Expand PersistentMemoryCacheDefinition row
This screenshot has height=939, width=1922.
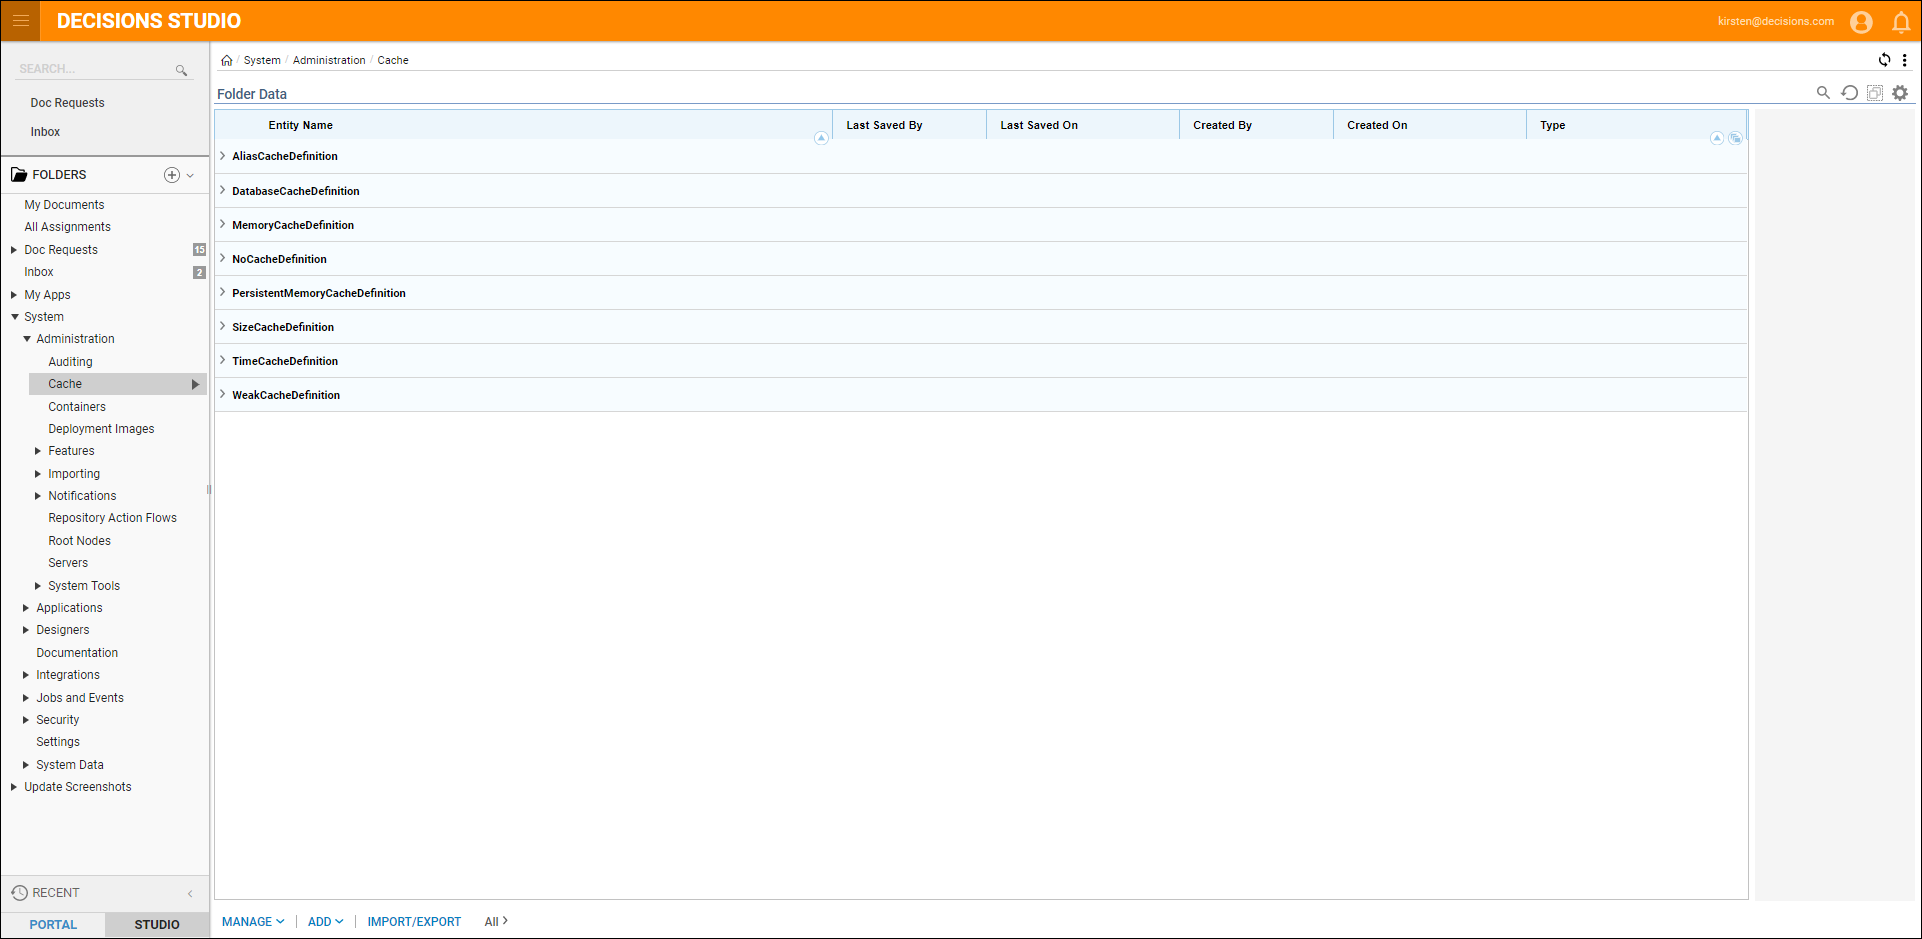point(222,292)
